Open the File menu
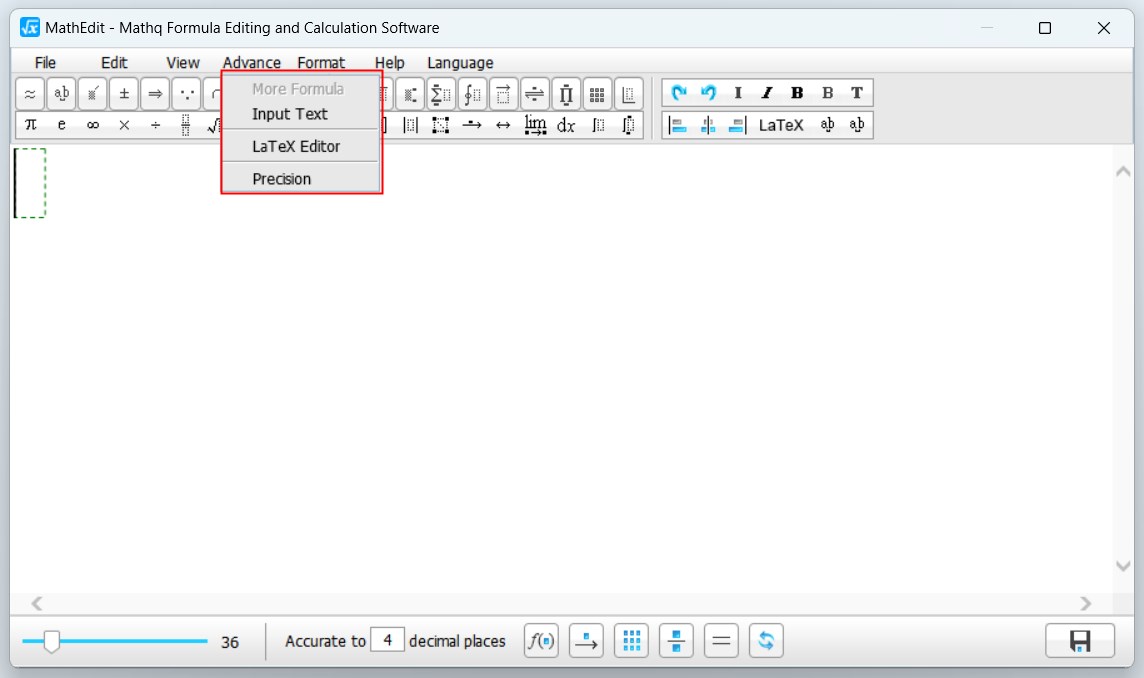The height and width of the screenshot is (678, 1144). click(45, 63)
